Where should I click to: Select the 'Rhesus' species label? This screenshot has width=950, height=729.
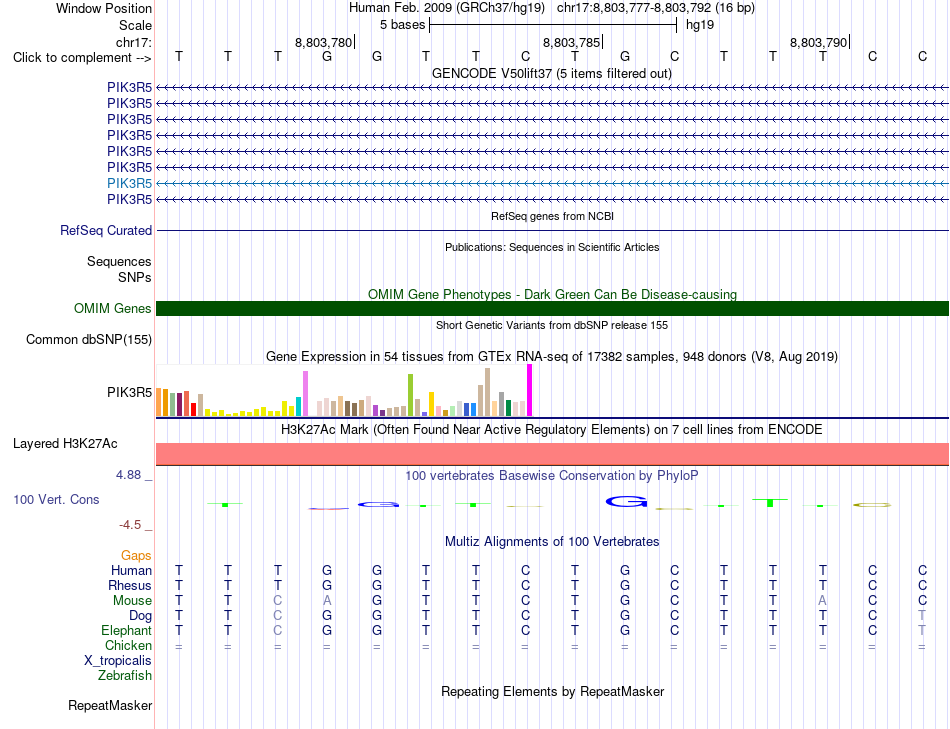[x=130, y=585]
